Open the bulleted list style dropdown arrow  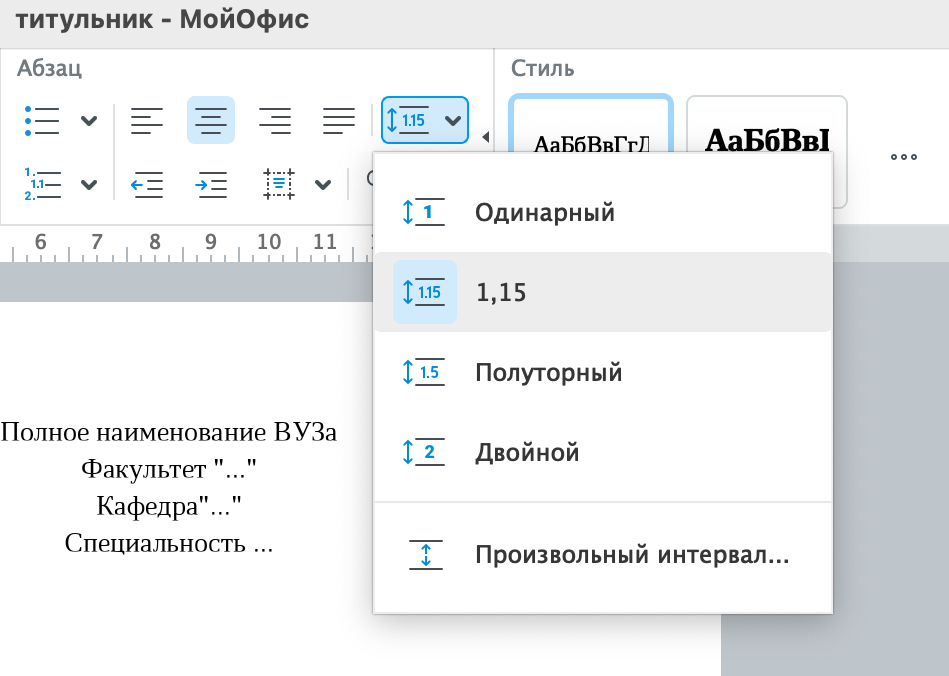pyautogui.click(x=89, y=120)
